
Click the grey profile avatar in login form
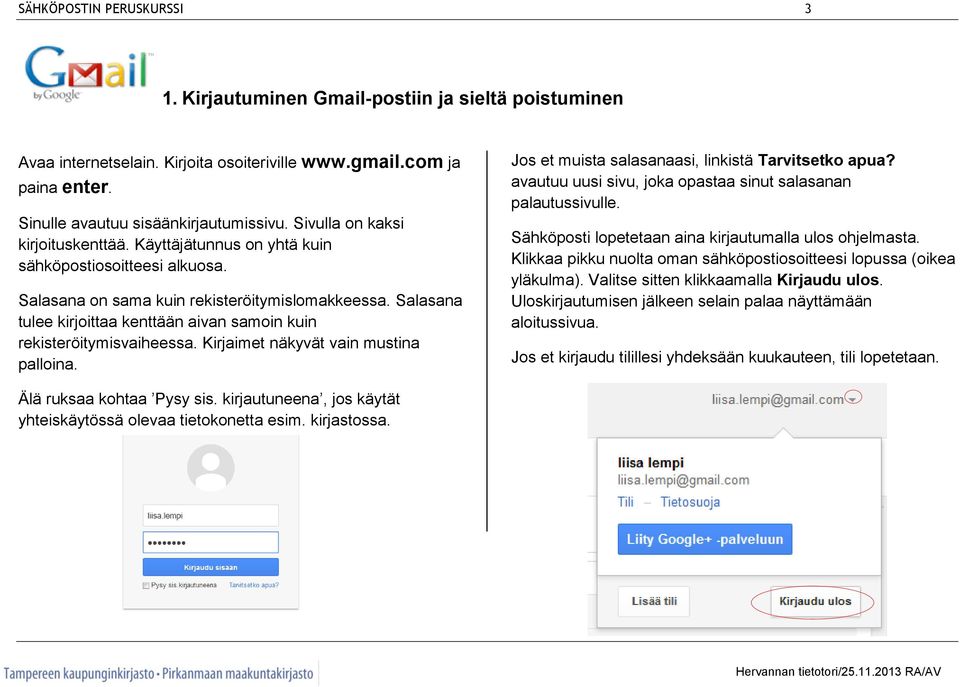pos(211,468)
